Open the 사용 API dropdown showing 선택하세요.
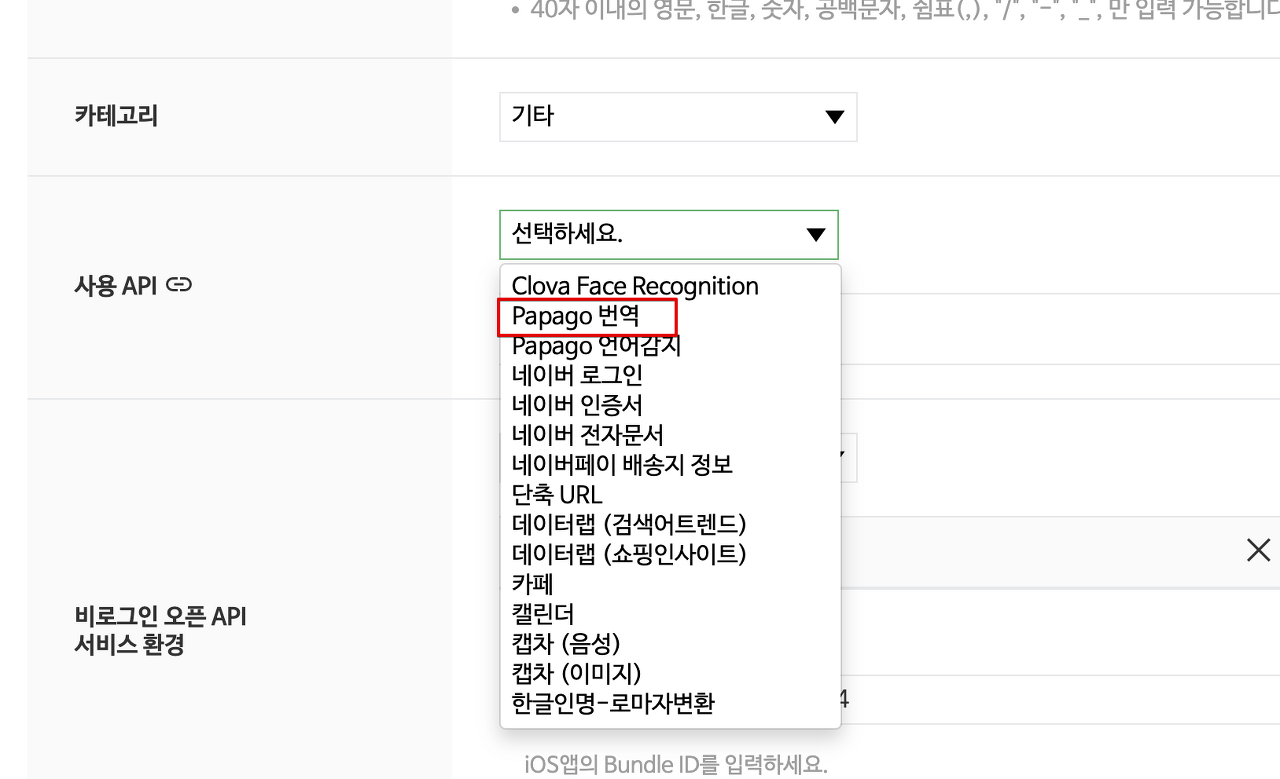Viewport: 1280px width, 779px height. (669, 235)
